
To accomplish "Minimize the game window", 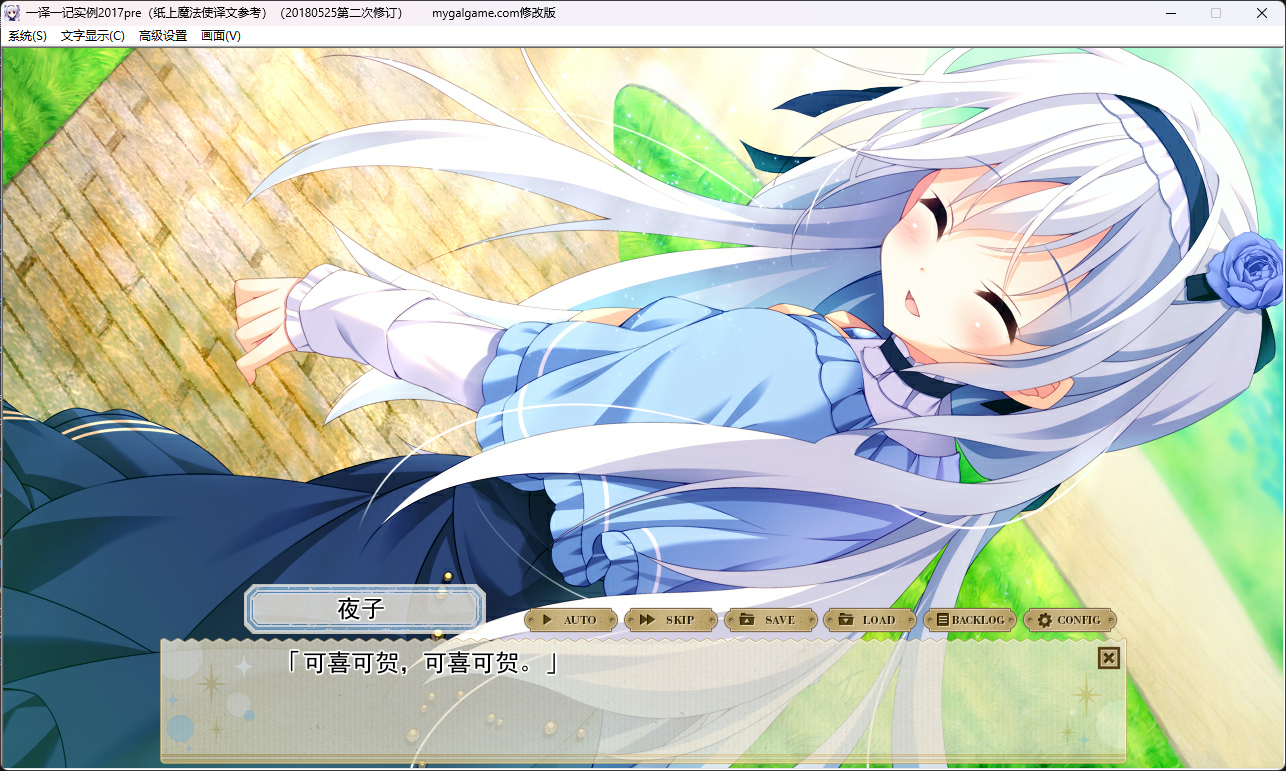I will point(1171,13).
